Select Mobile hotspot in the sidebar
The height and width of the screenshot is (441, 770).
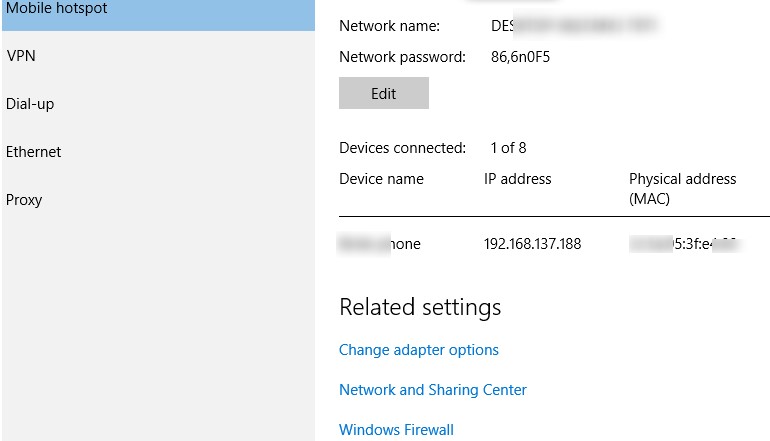57,9
